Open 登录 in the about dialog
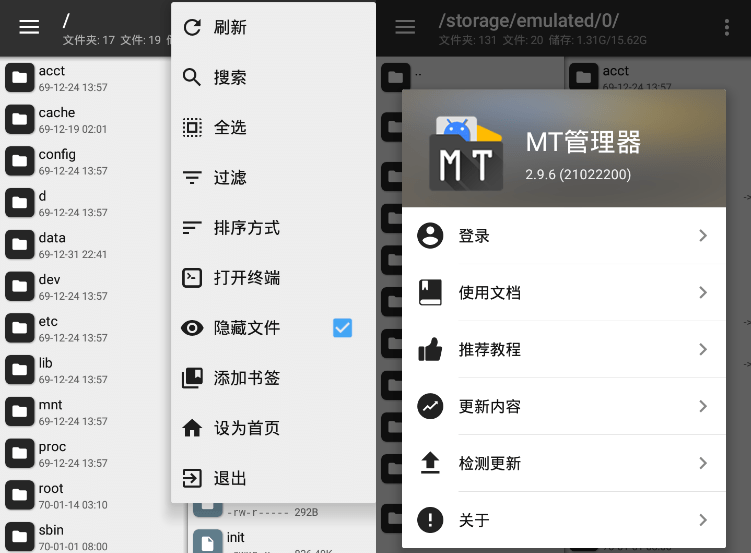751x553 pixels. pyautogui.click(x=564, y=236)
